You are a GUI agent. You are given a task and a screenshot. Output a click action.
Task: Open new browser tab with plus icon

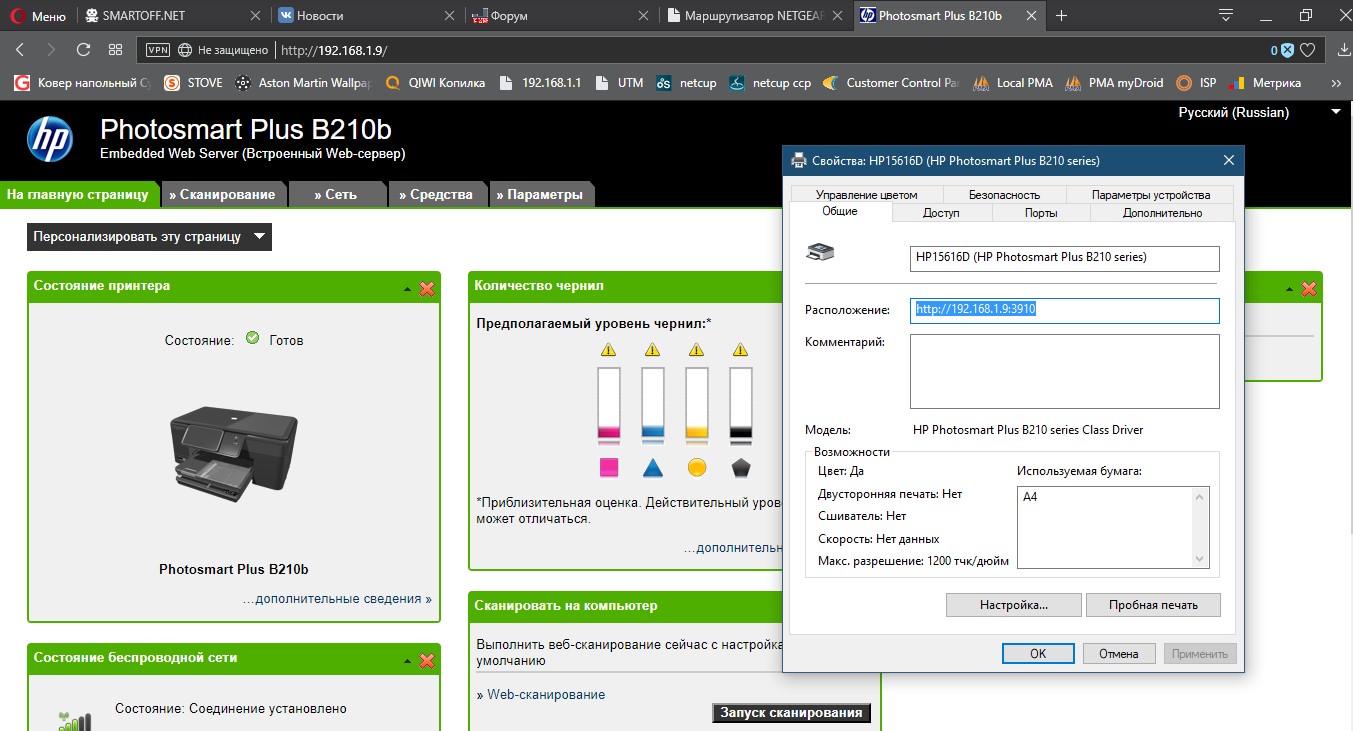point(1061,16)
